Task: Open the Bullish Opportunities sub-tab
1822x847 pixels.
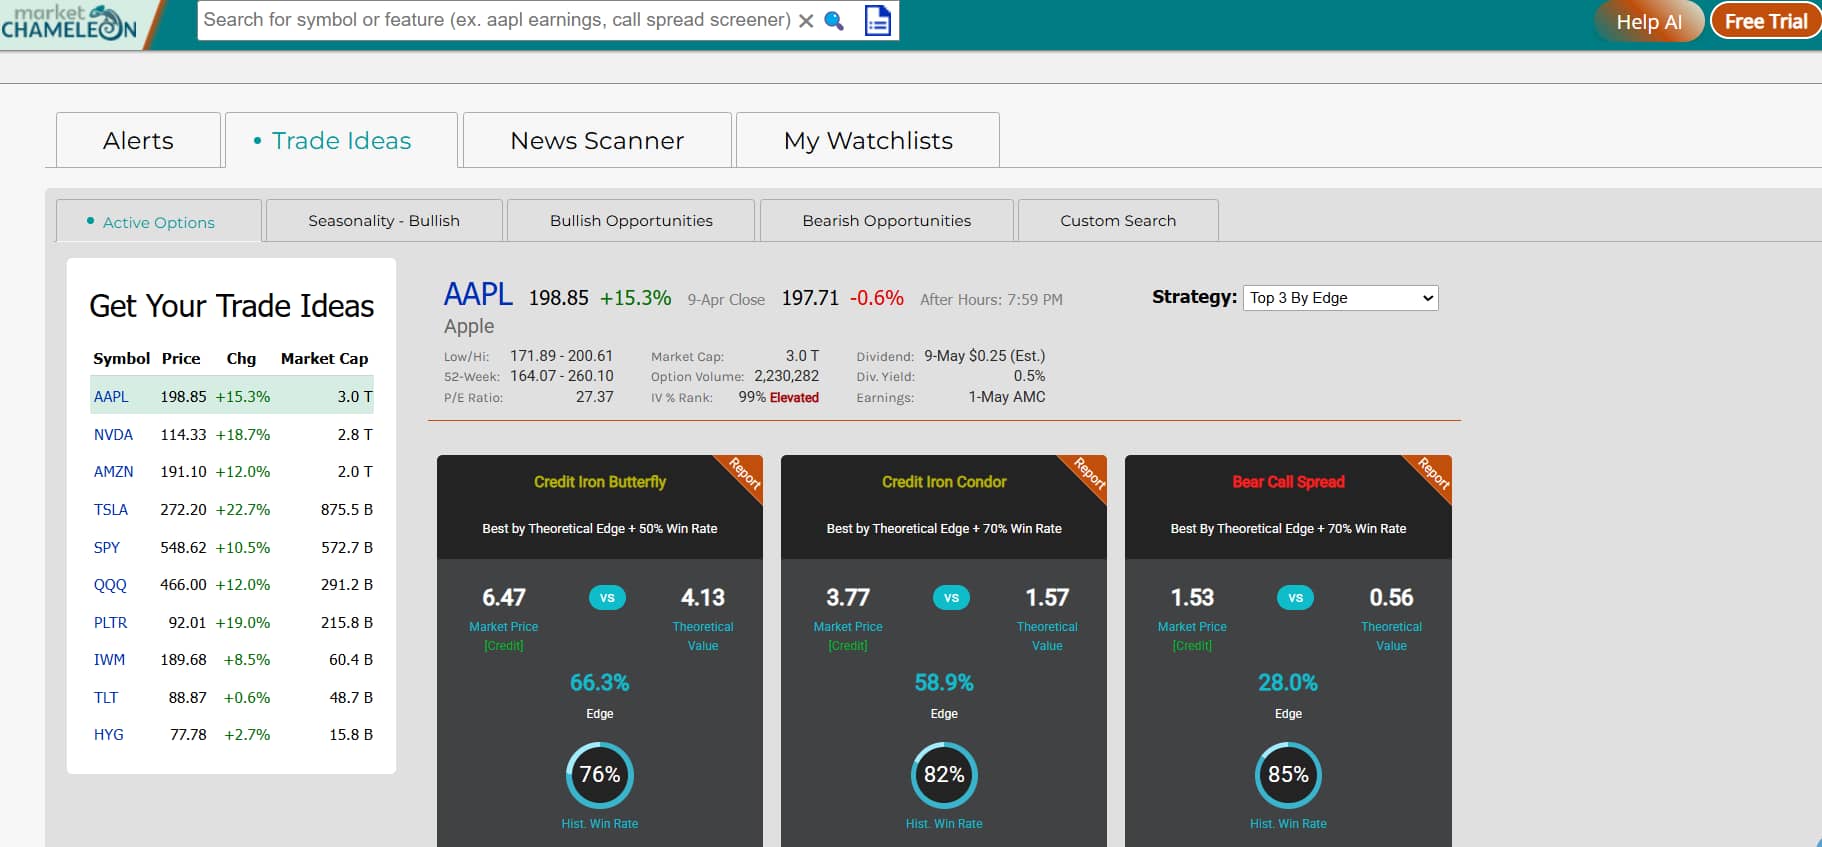Action: coord(631,220)
